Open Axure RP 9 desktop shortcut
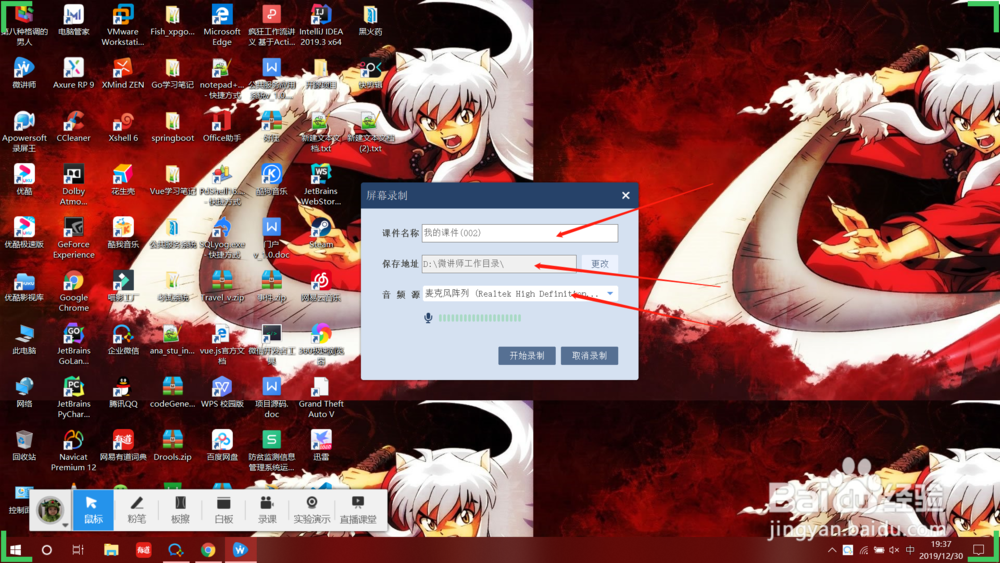This screenshot has width=1000, height=563. pos(73,73)
